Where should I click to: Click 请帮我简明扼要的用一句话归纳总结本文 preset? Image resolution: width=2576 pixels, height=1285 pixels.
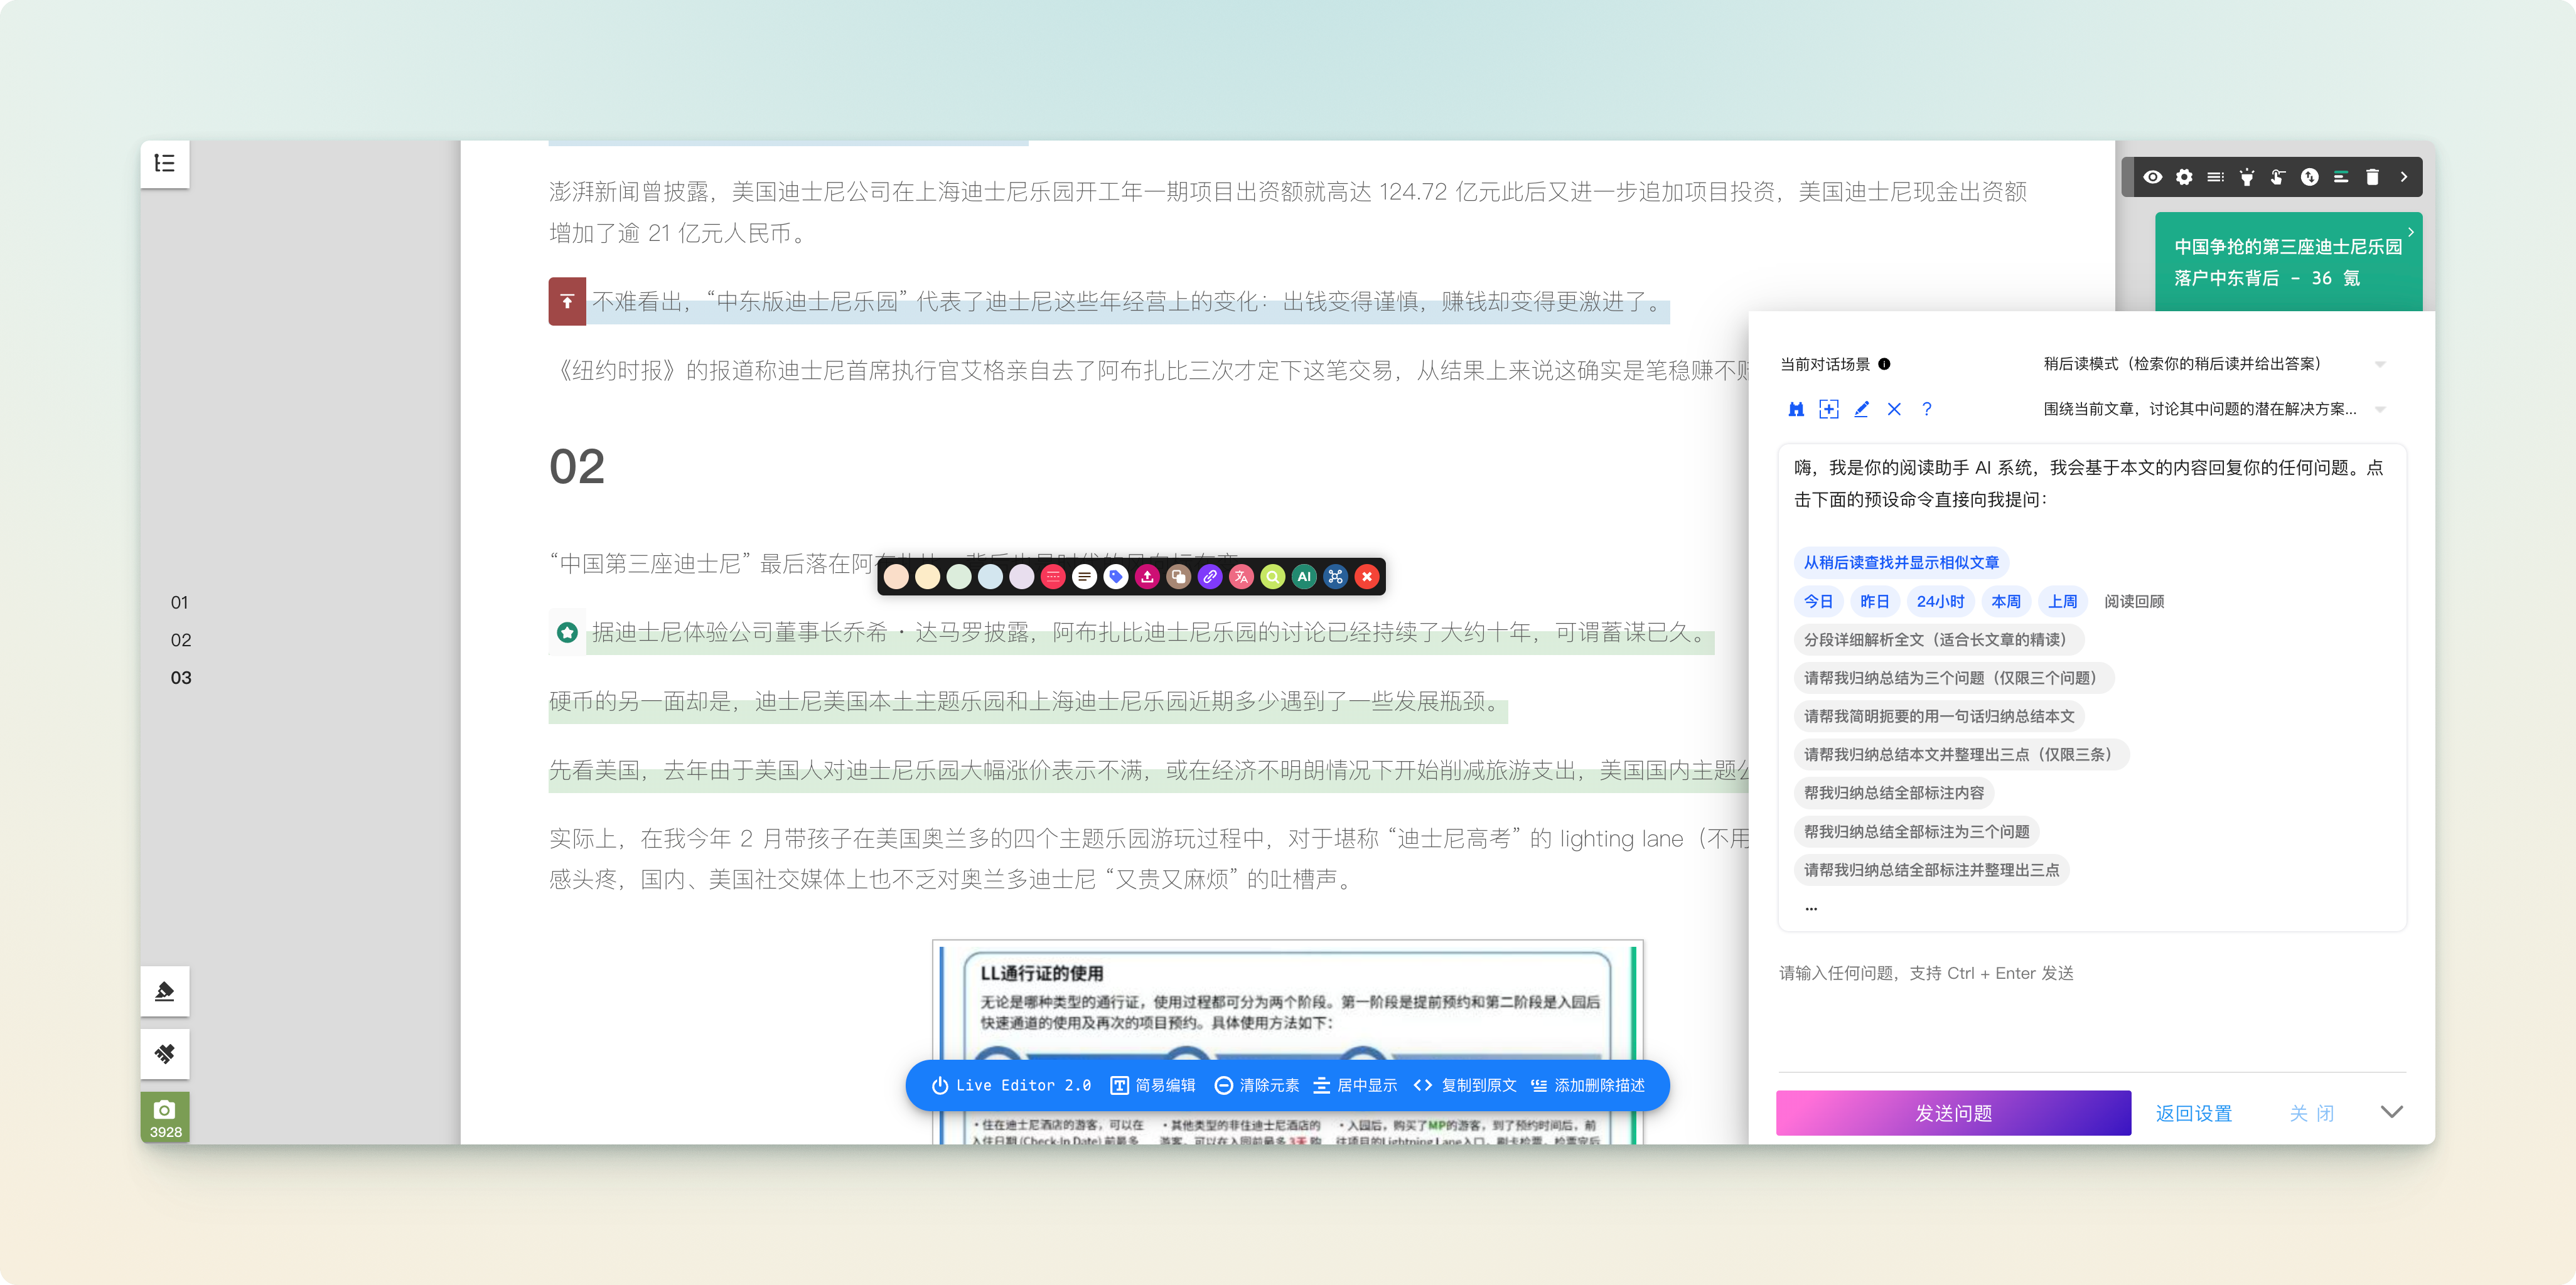[1939, 716]
